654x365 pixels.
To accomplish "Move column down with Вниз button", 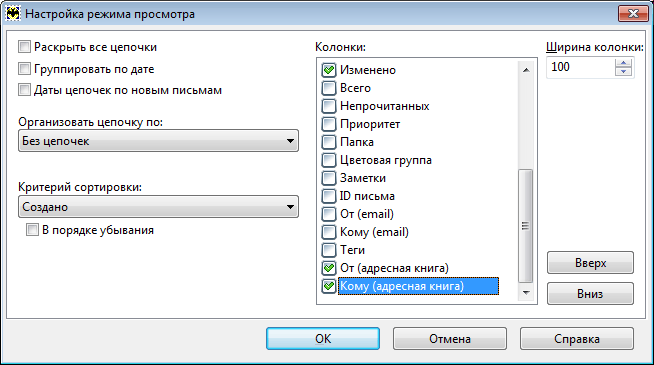I will pos(590,294).
